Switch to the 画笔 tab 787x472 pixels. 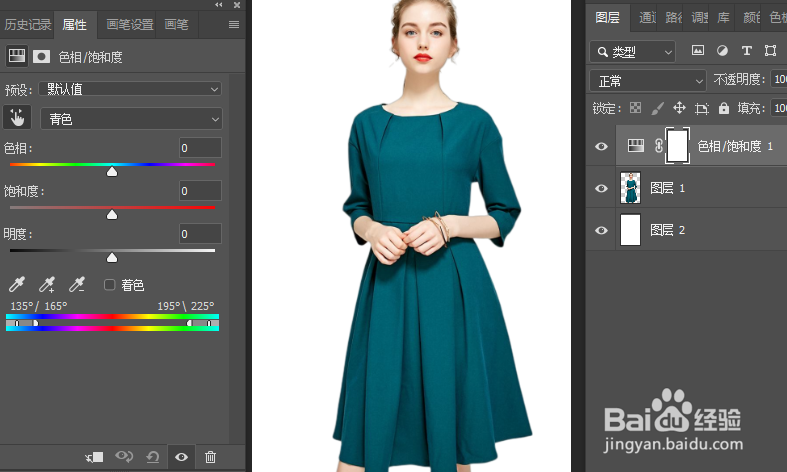177,24
